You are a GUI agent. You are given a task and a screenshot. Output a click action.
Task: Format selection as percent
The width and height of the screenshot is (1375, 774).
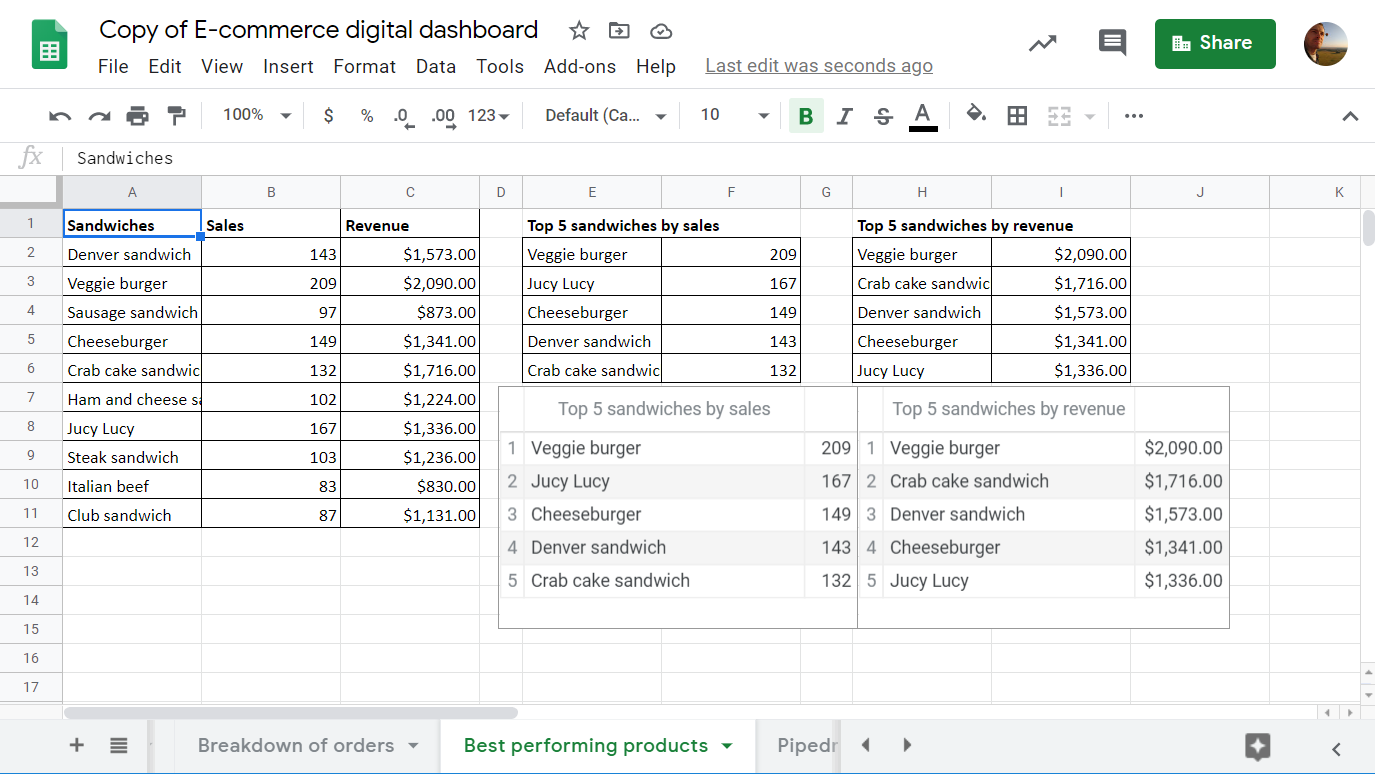point(366,115)
